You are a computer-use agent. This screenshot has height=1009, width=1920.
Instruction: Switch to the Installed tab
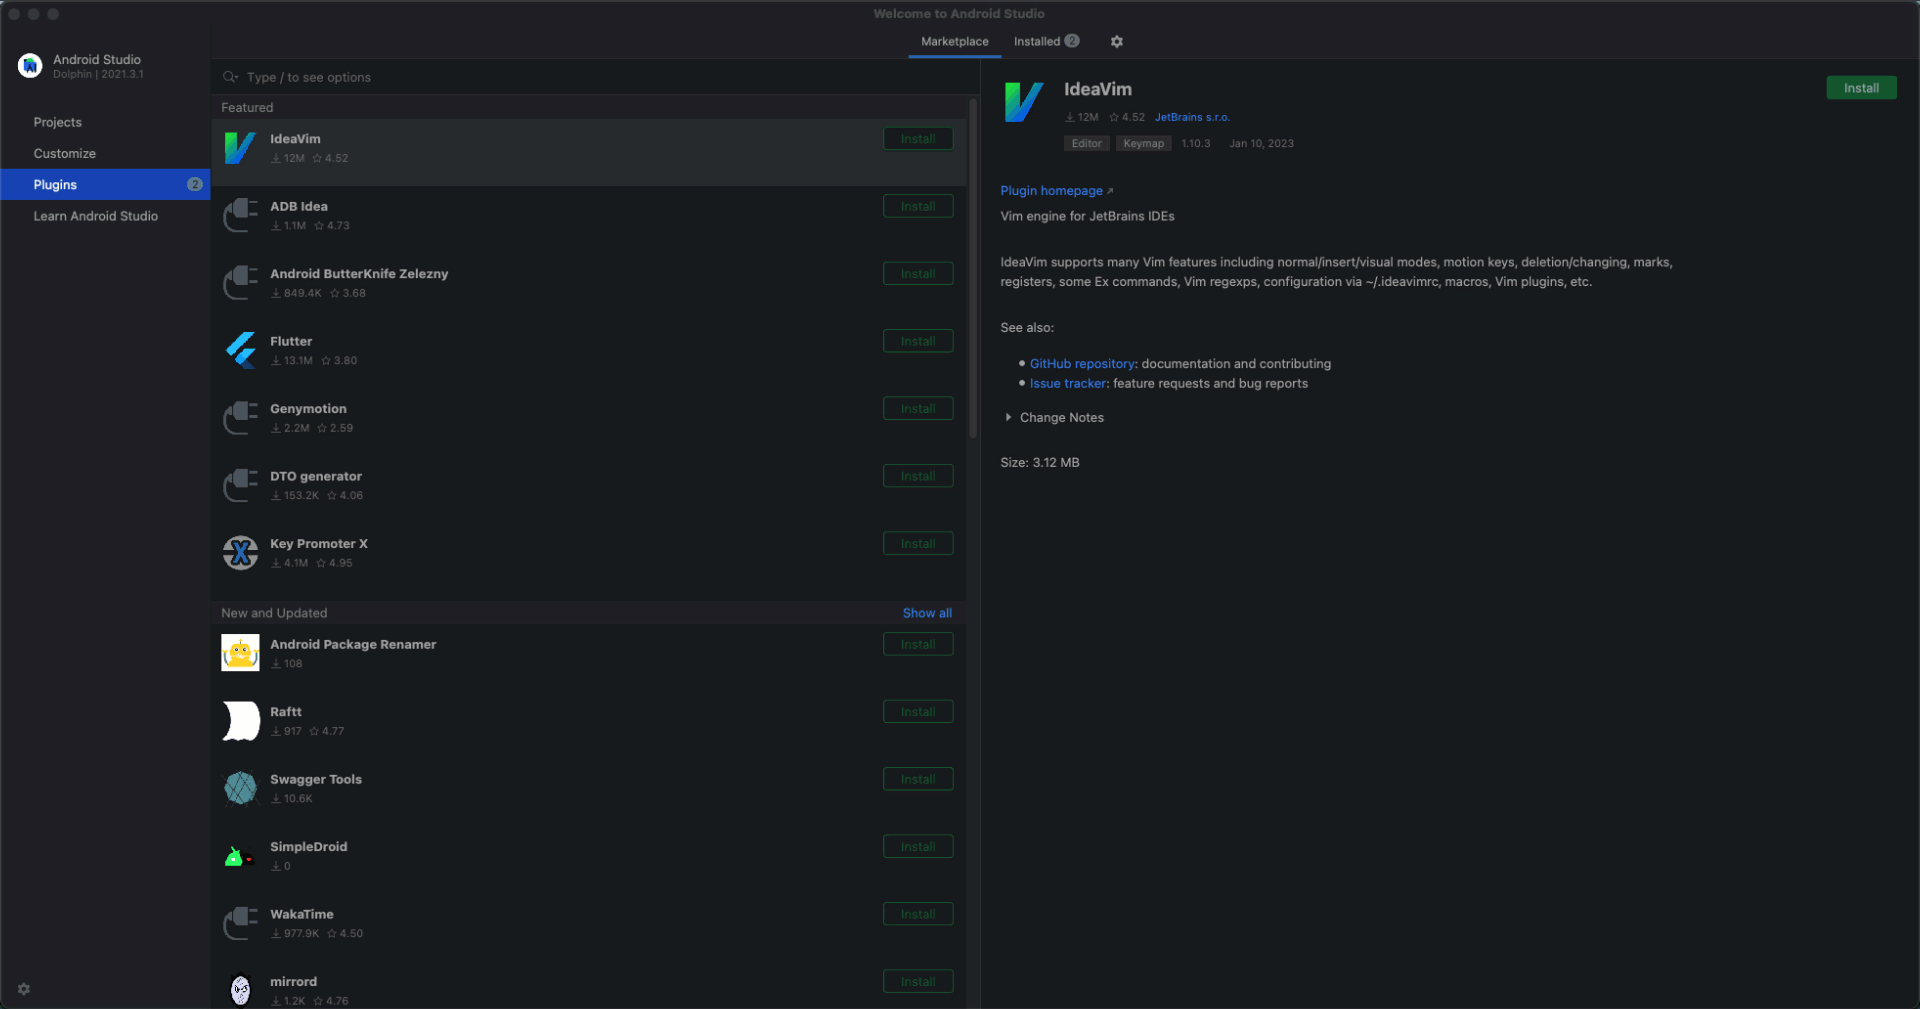1037,41
